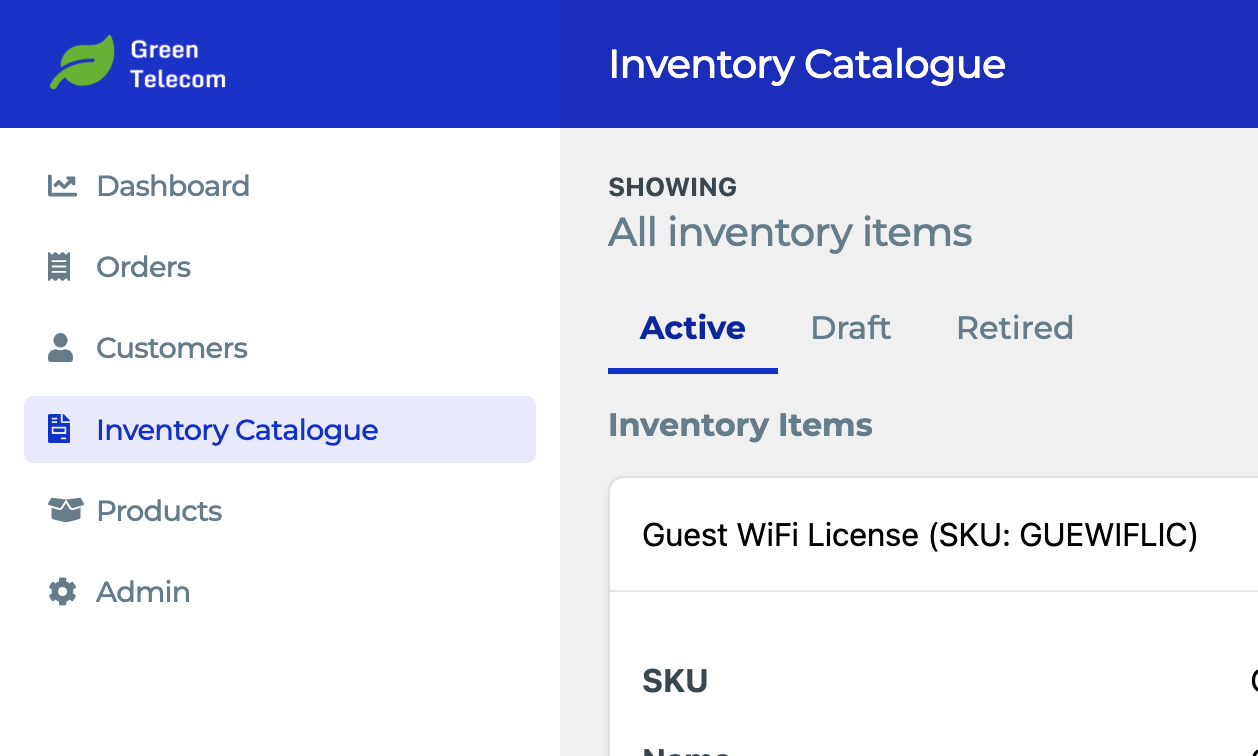Screen dimensions: 1258x756
Task: Open the Dashboard menu label
Action: (173, 186)
